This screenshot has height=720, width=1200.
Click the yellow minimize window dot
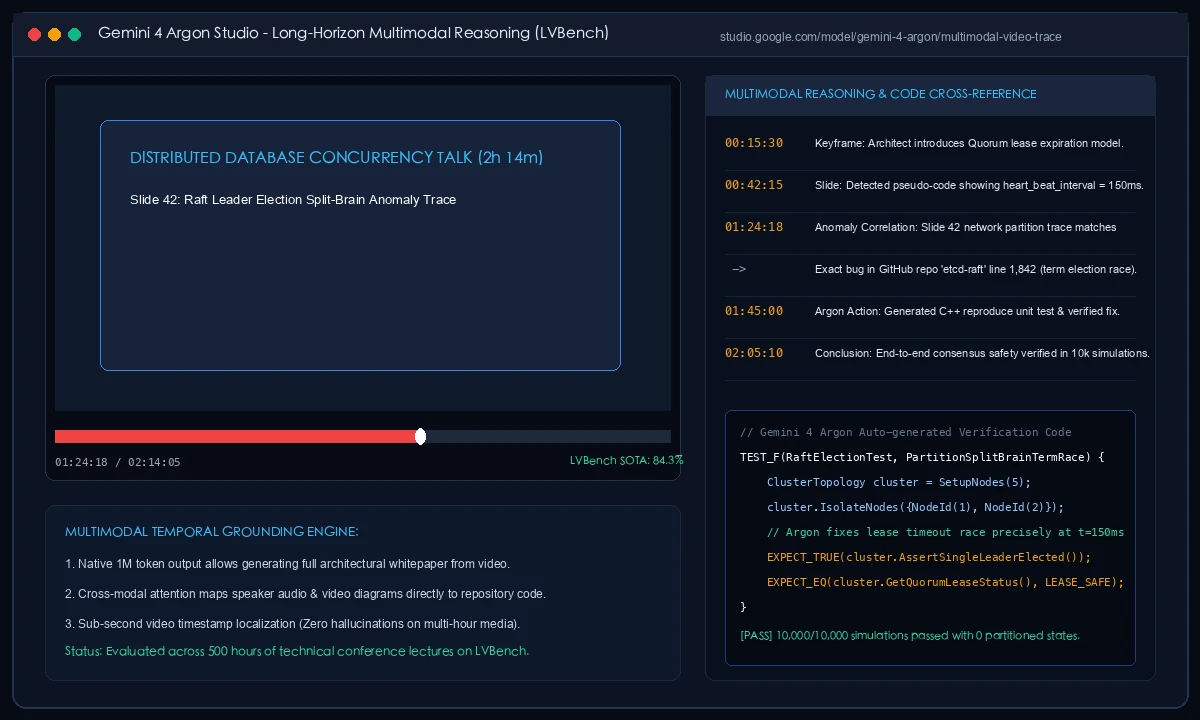coord(54,34)
